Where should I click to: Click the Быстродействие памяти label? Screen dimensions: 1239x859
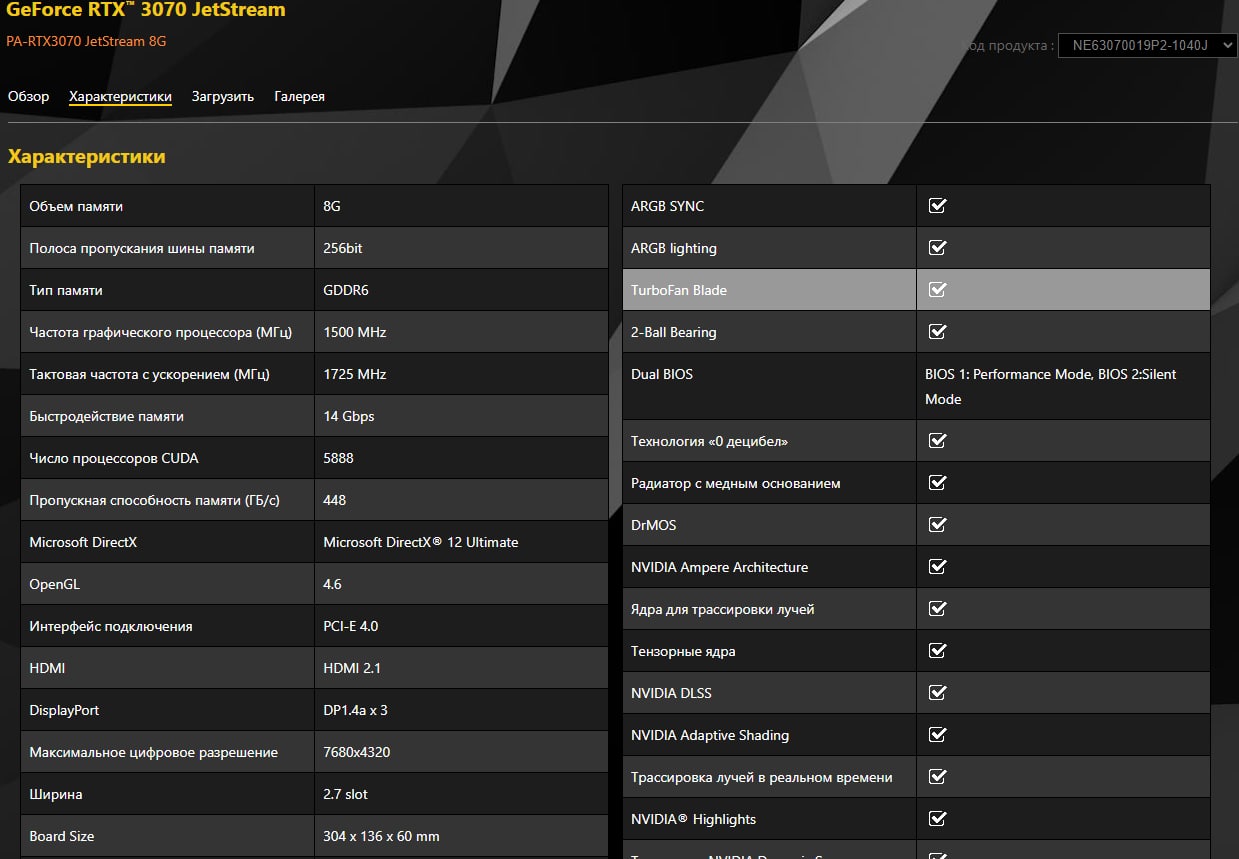click(107, 416)
